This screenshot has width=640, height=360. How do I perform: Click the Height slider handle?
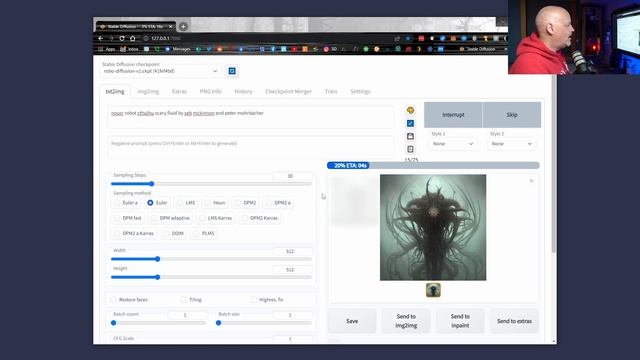(158, 277)
